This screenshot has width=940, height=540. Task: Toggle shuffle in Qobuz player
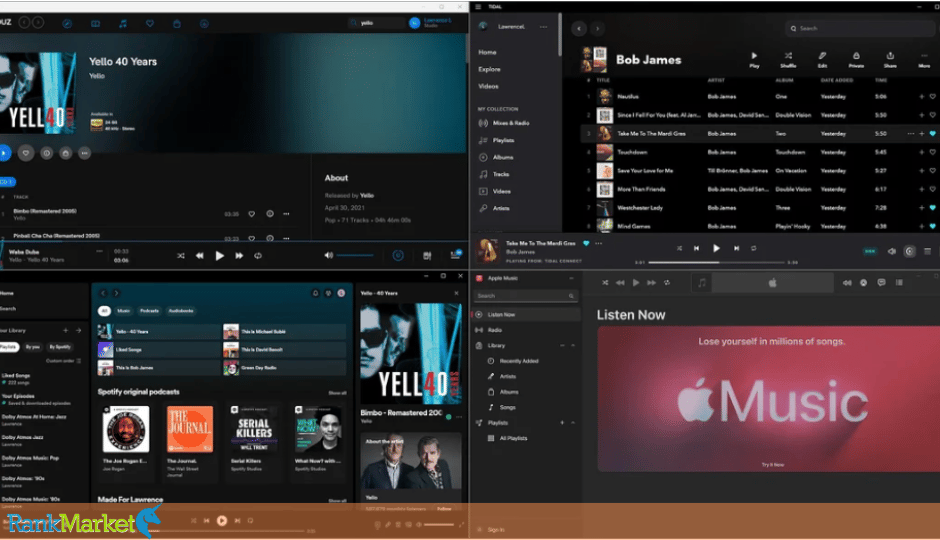click(180, 255)
